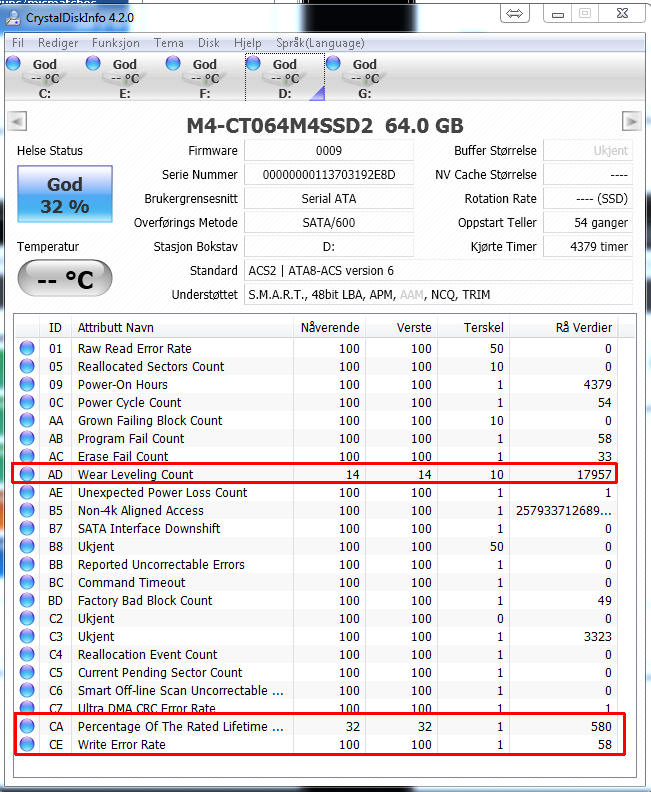Open the Funksjon menu
The width and height of the screenshot is (651, 792).
click(x=116, y=43)
